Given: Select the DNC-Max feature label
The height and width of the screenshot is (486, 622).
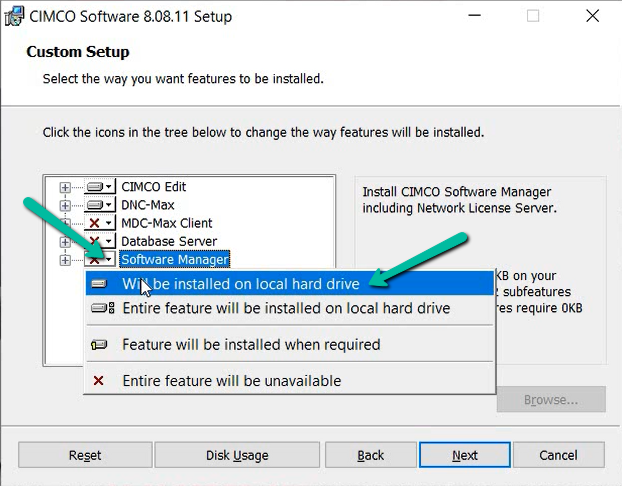Looking at the screenshot, I should pos(148,205).
